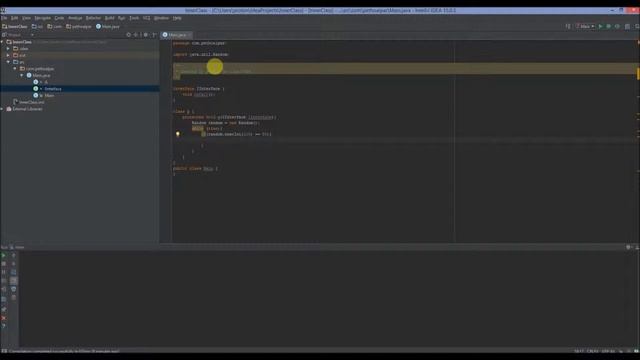Click the Print icon in Run console
The width and height of the screenshot is (640, 360).
(x=13, y=289)
